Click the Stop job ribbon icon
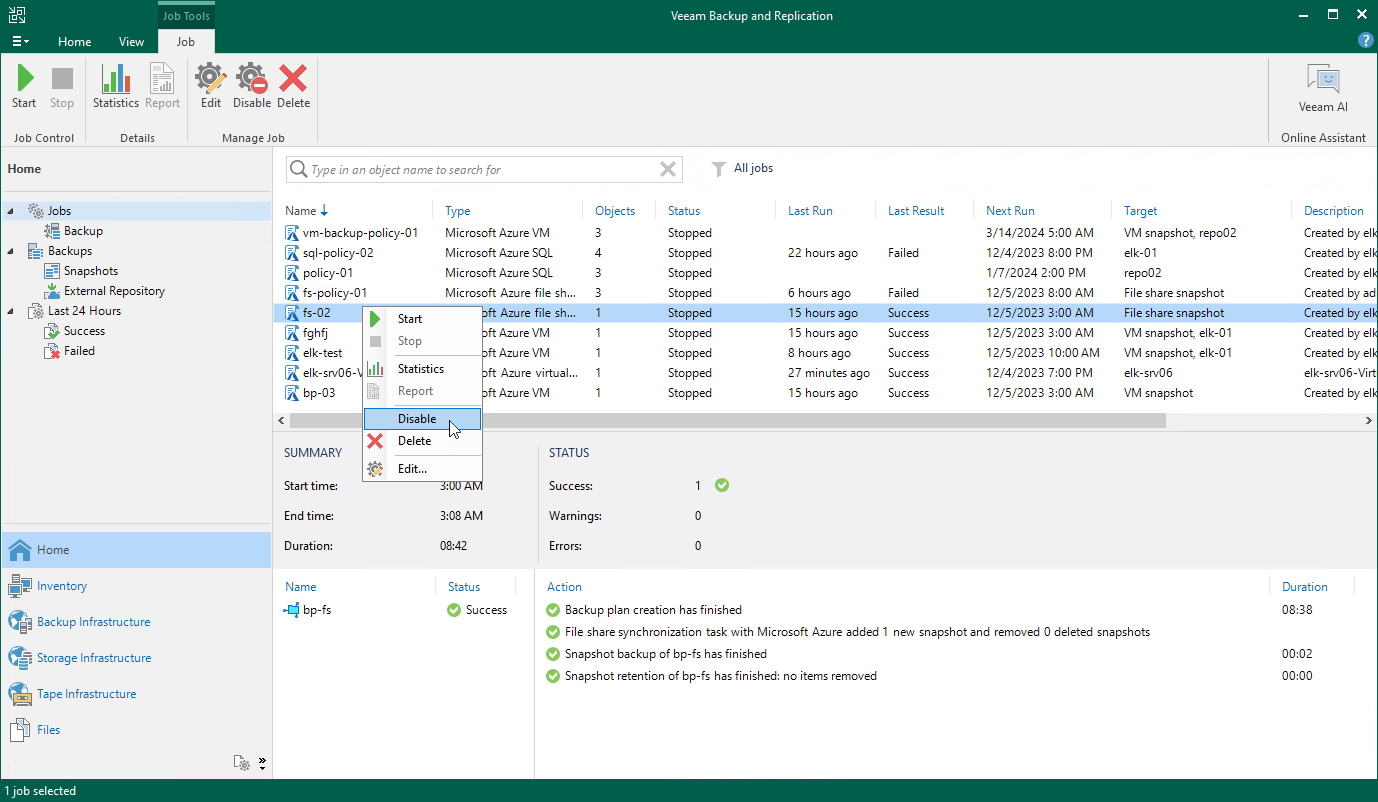The image size is (1378, 802). coord(62,87)
